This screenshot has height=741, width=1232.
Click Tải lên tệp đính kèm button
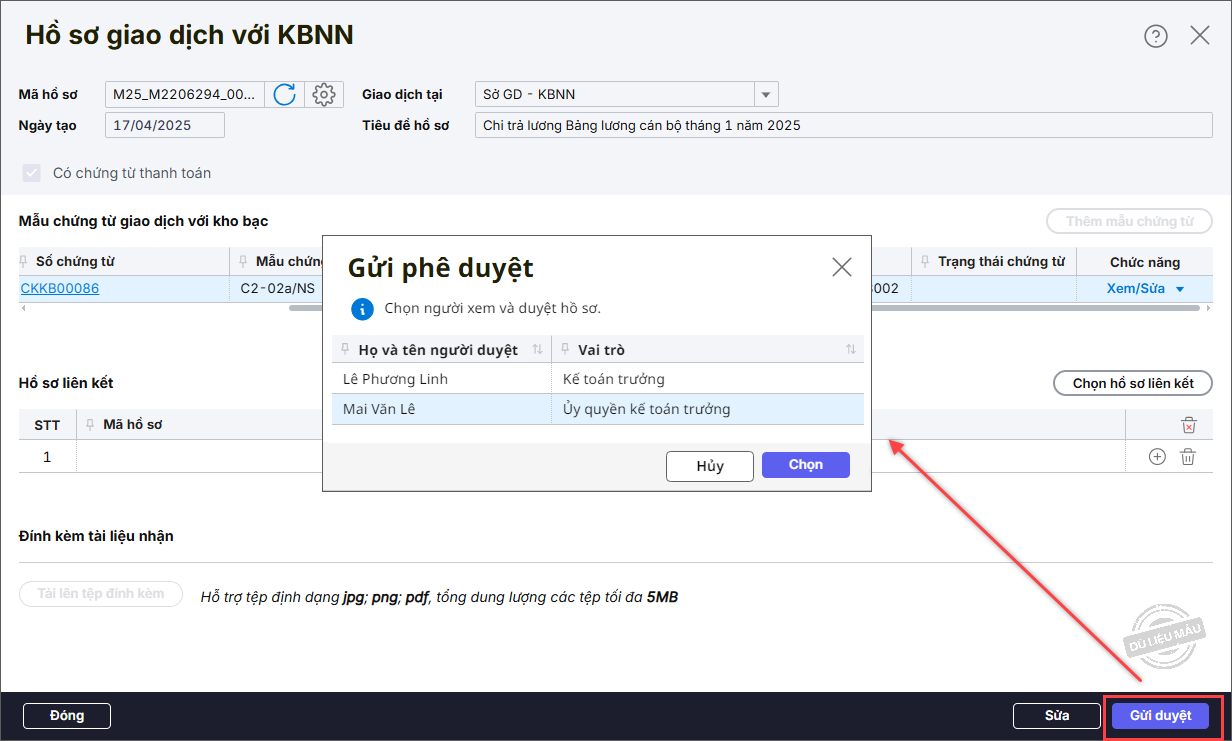101,593
